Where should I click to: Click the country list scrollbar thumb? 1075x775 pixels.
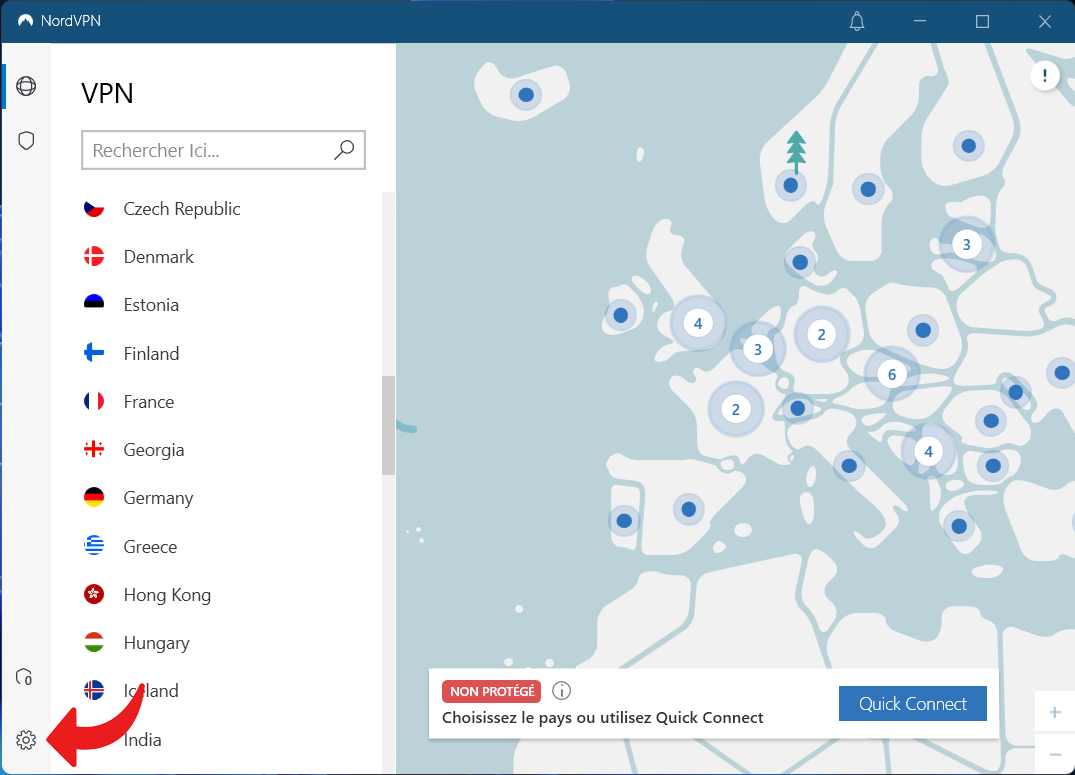coord(388,425)
